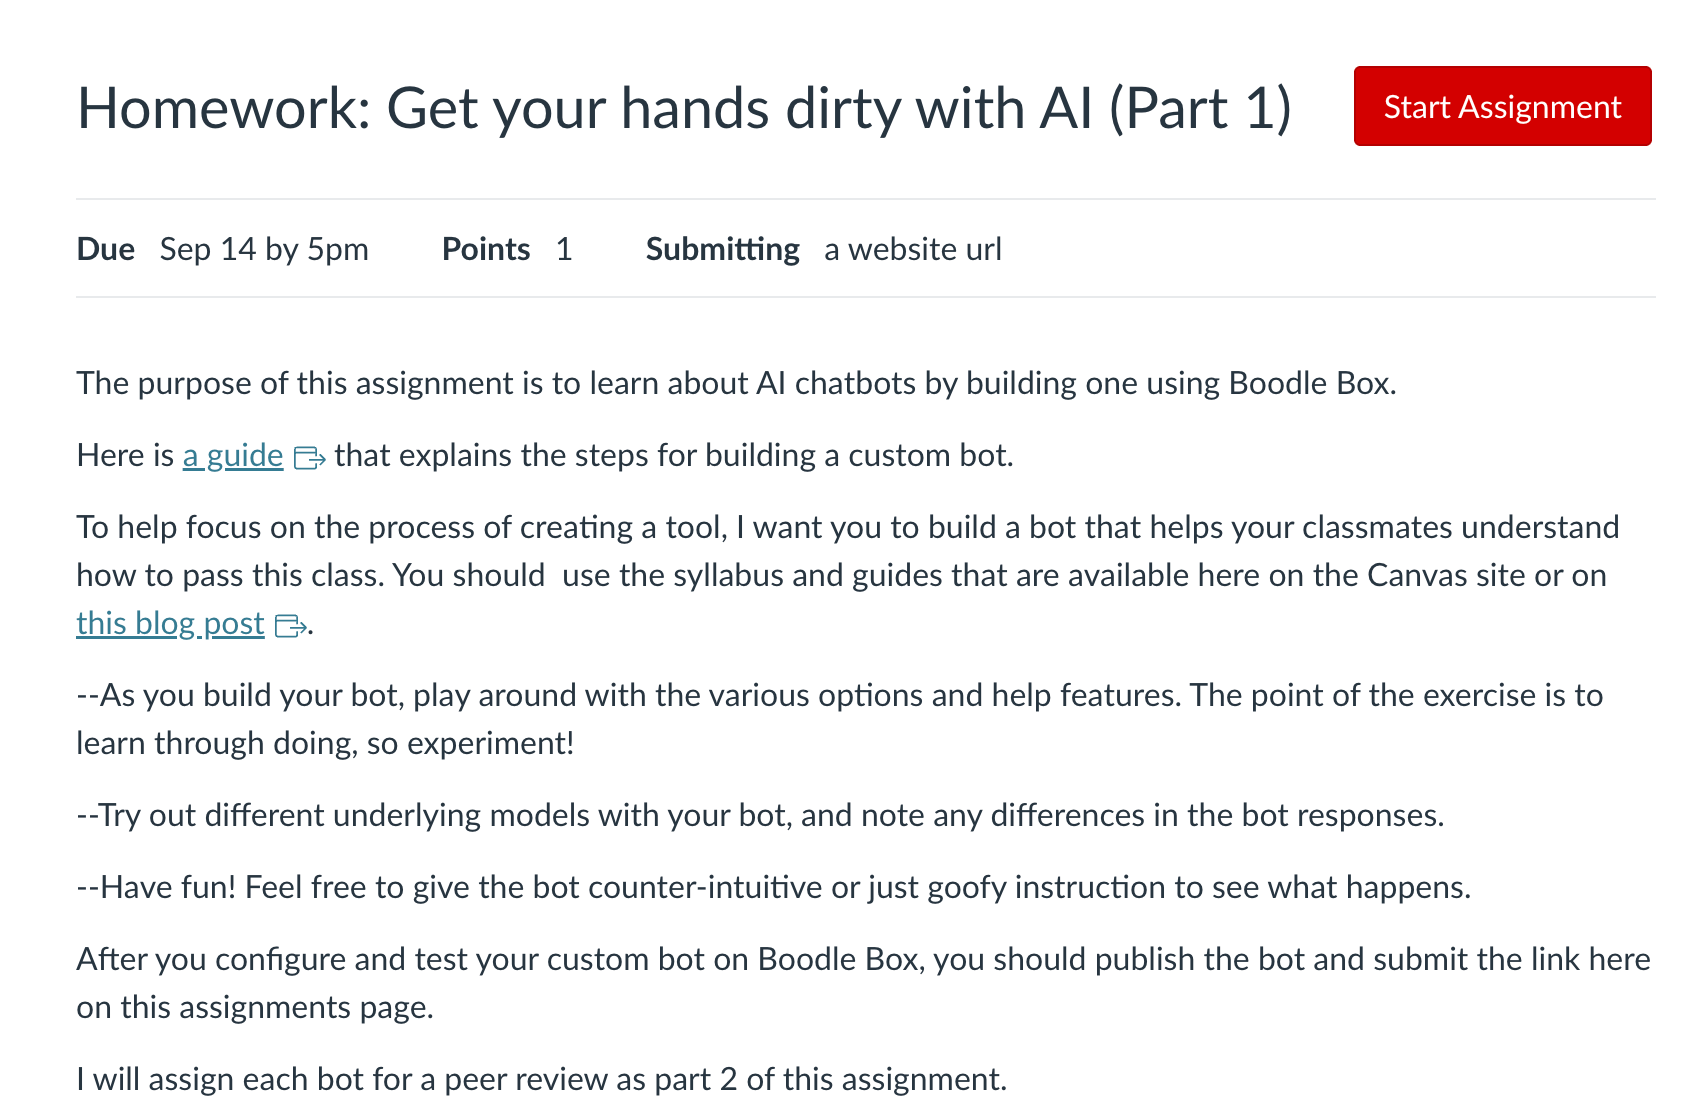Click the "Submitting" label
Image resolution: width=1698 pixels, height=1120 pixels.
click(722, 249)
